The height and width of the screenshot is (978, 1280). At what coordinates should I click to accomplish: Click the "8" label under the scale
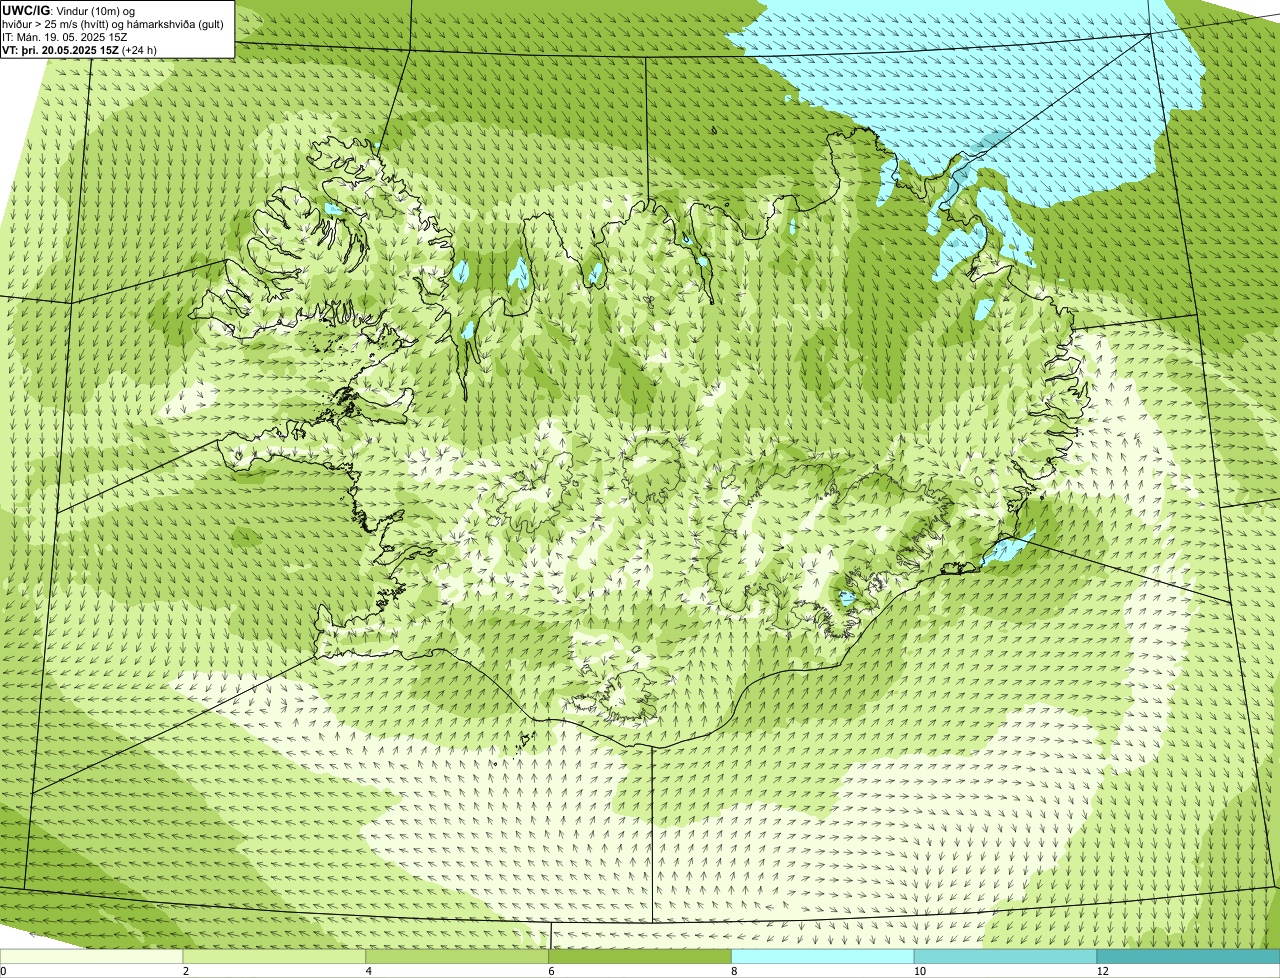click(x=734, y=971)
